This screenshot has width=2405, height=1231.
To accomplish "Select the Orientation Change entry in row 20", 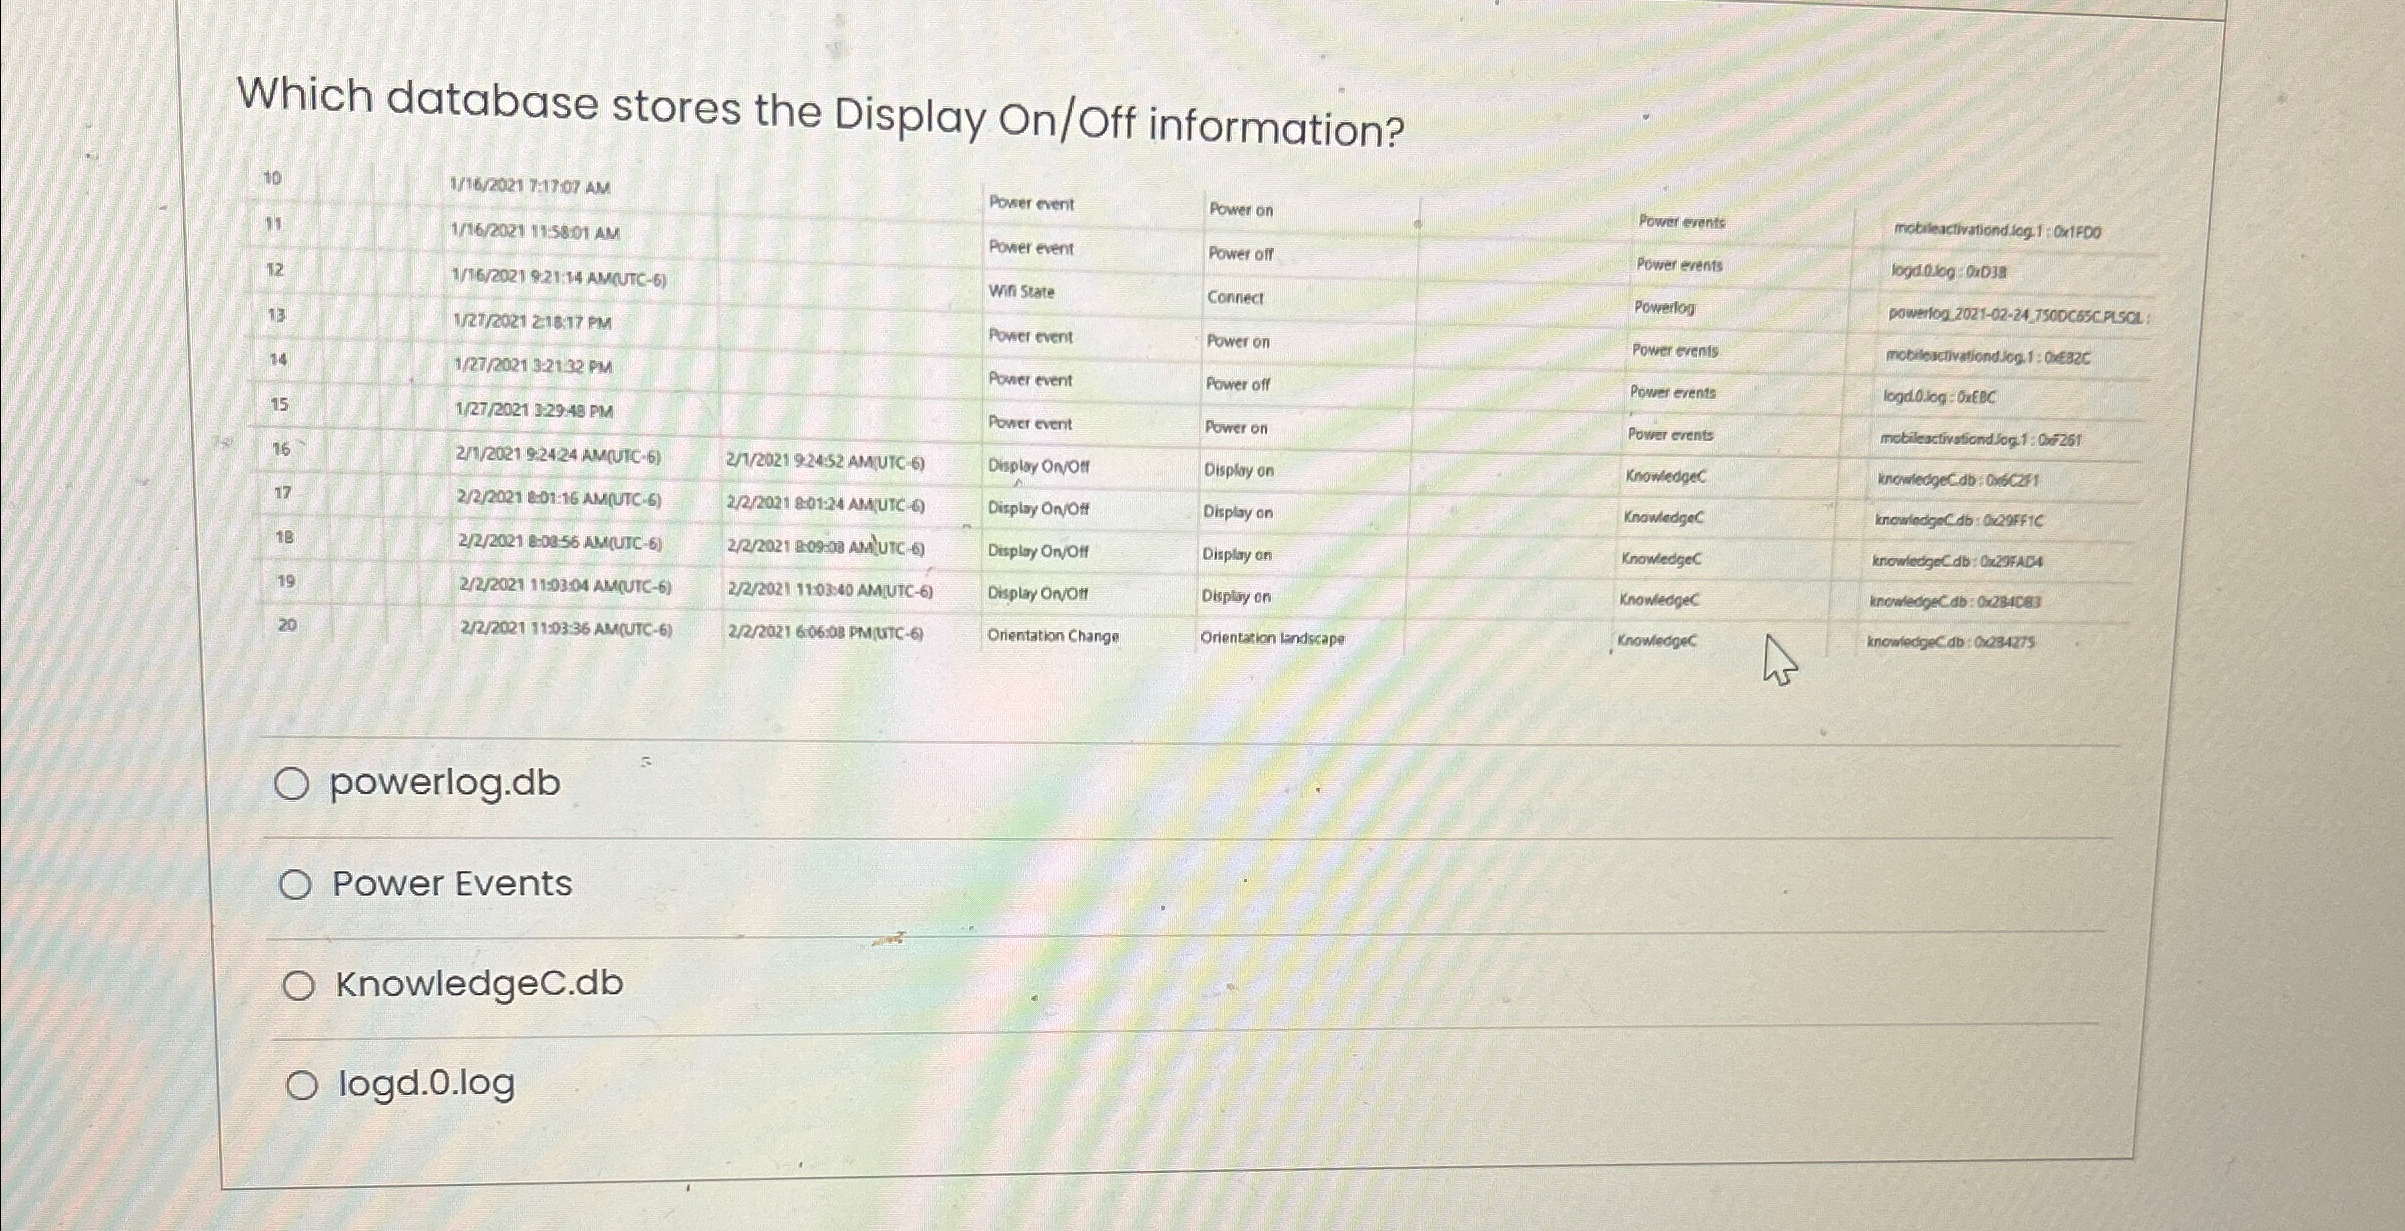I will (x=1052, y=637).
